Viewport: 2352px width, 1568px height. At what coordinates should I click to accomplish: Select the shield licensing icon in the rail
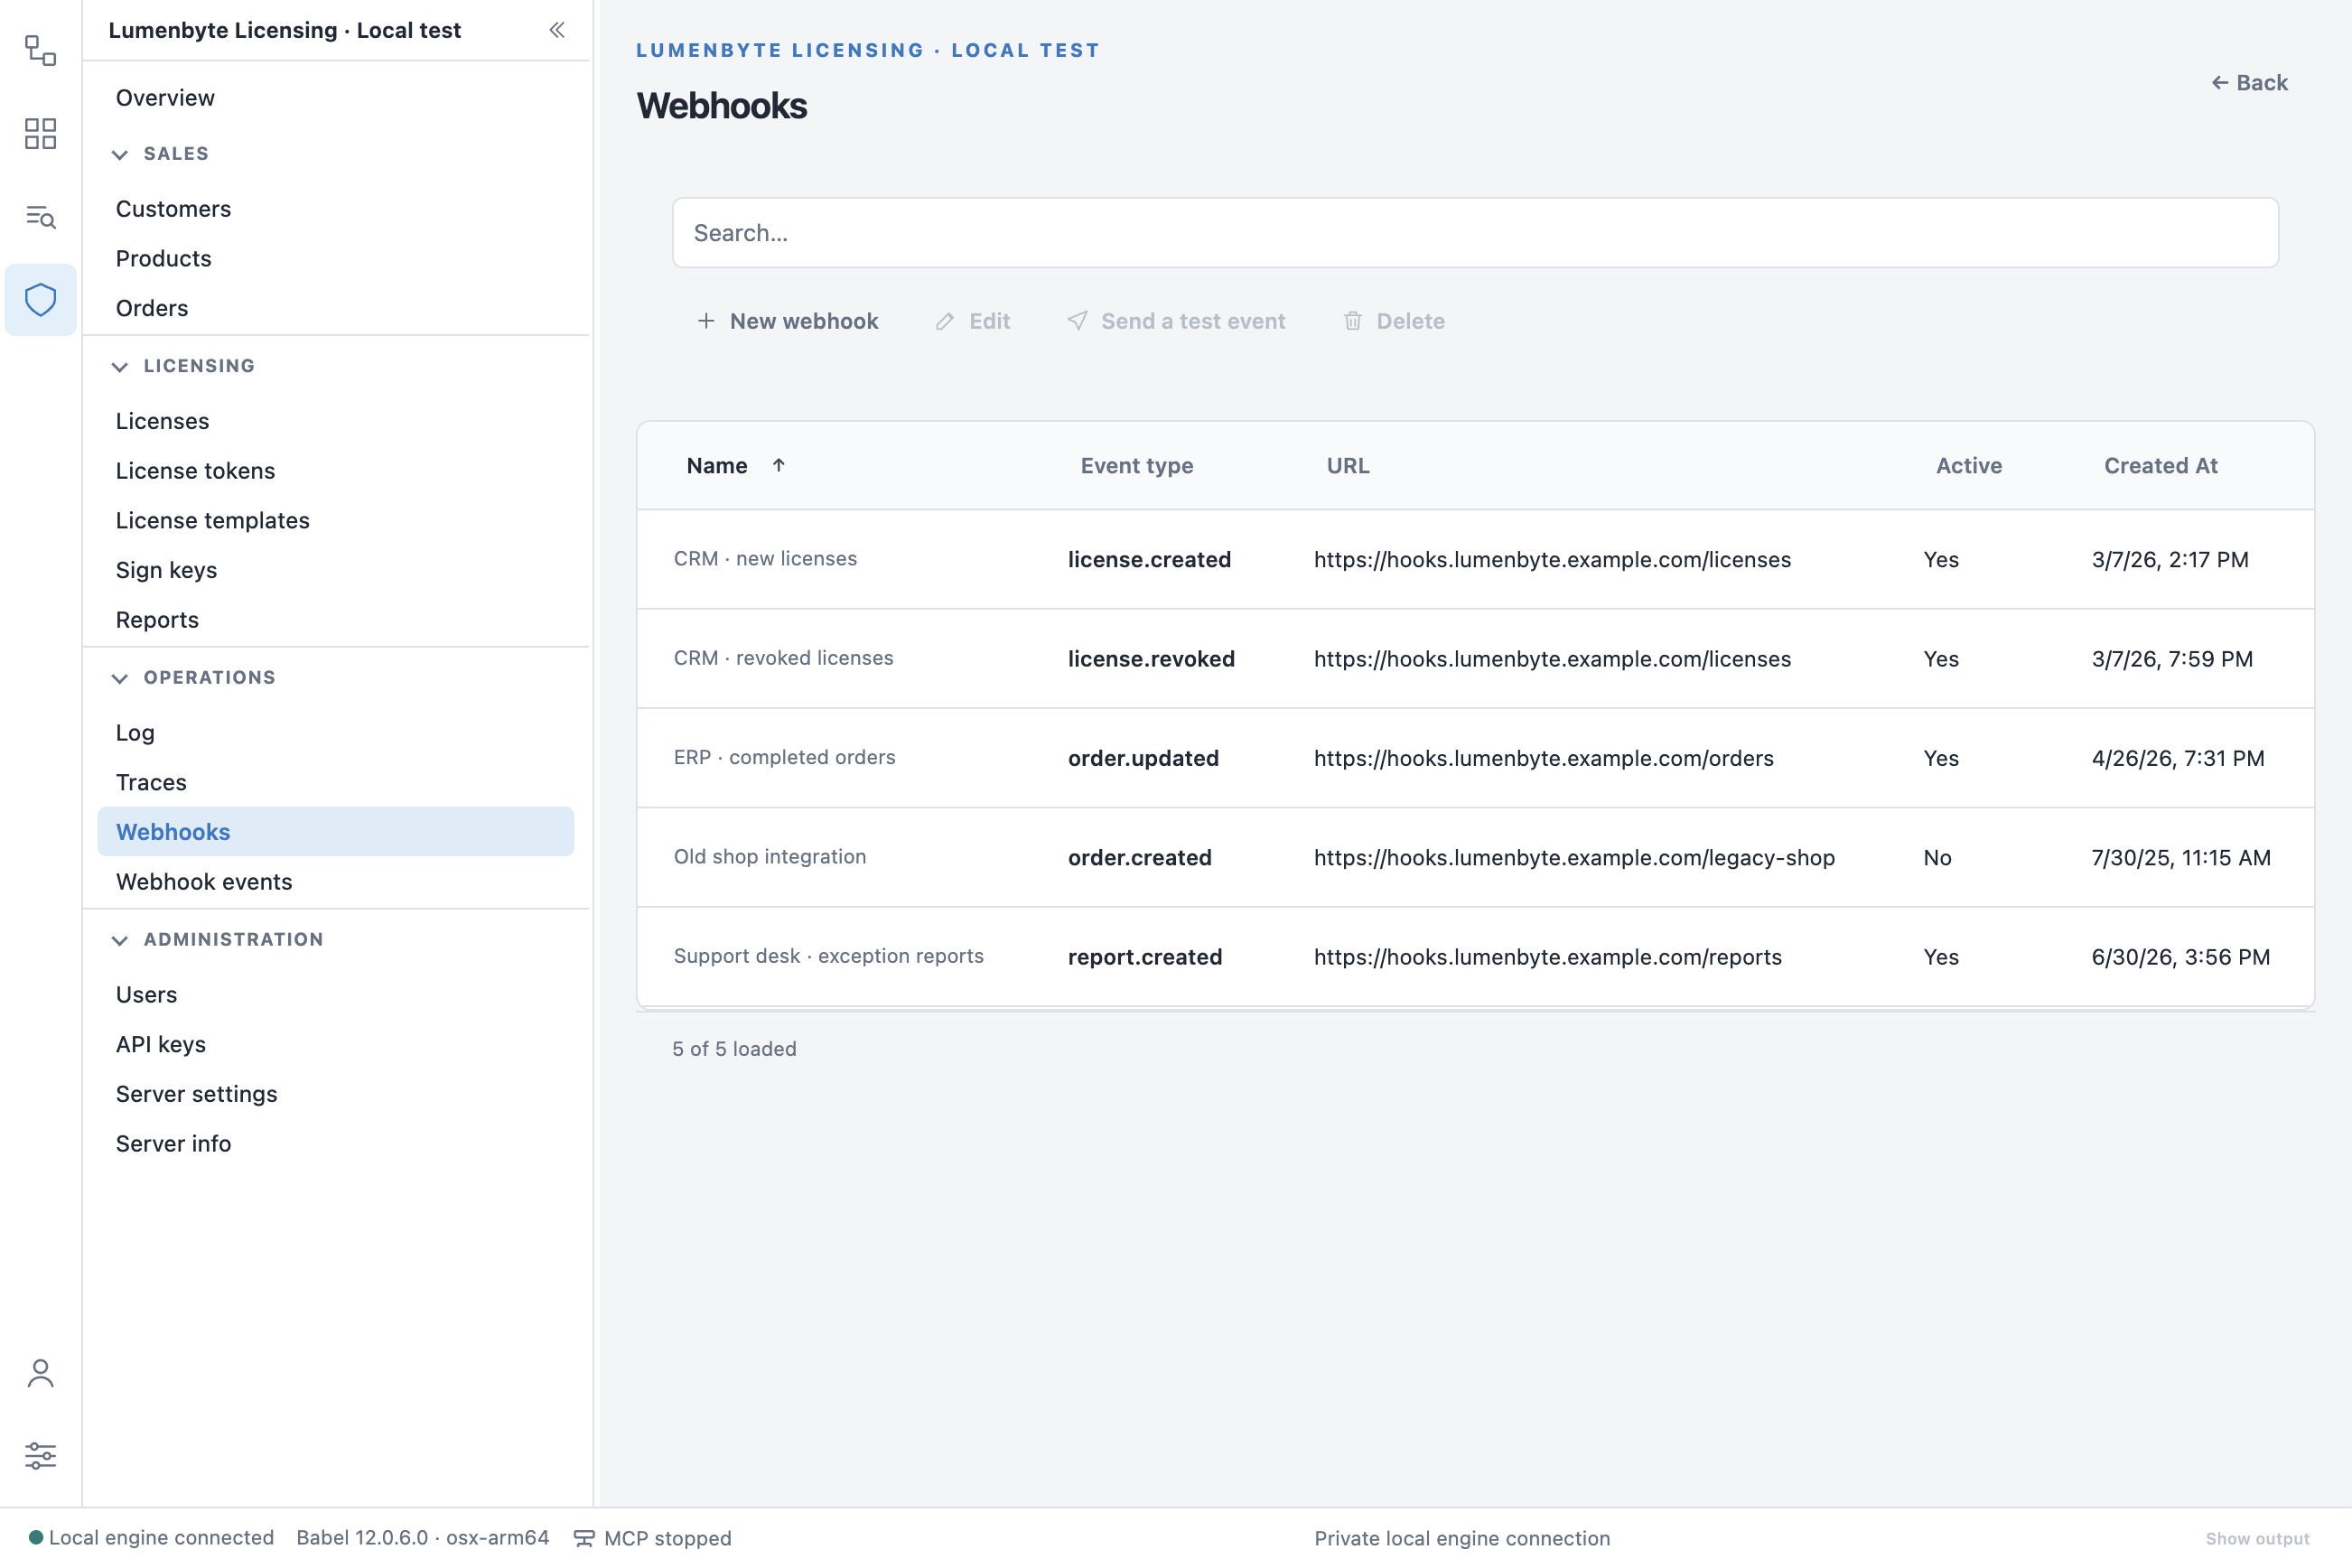pyautogui.click(x=40, y=299)
